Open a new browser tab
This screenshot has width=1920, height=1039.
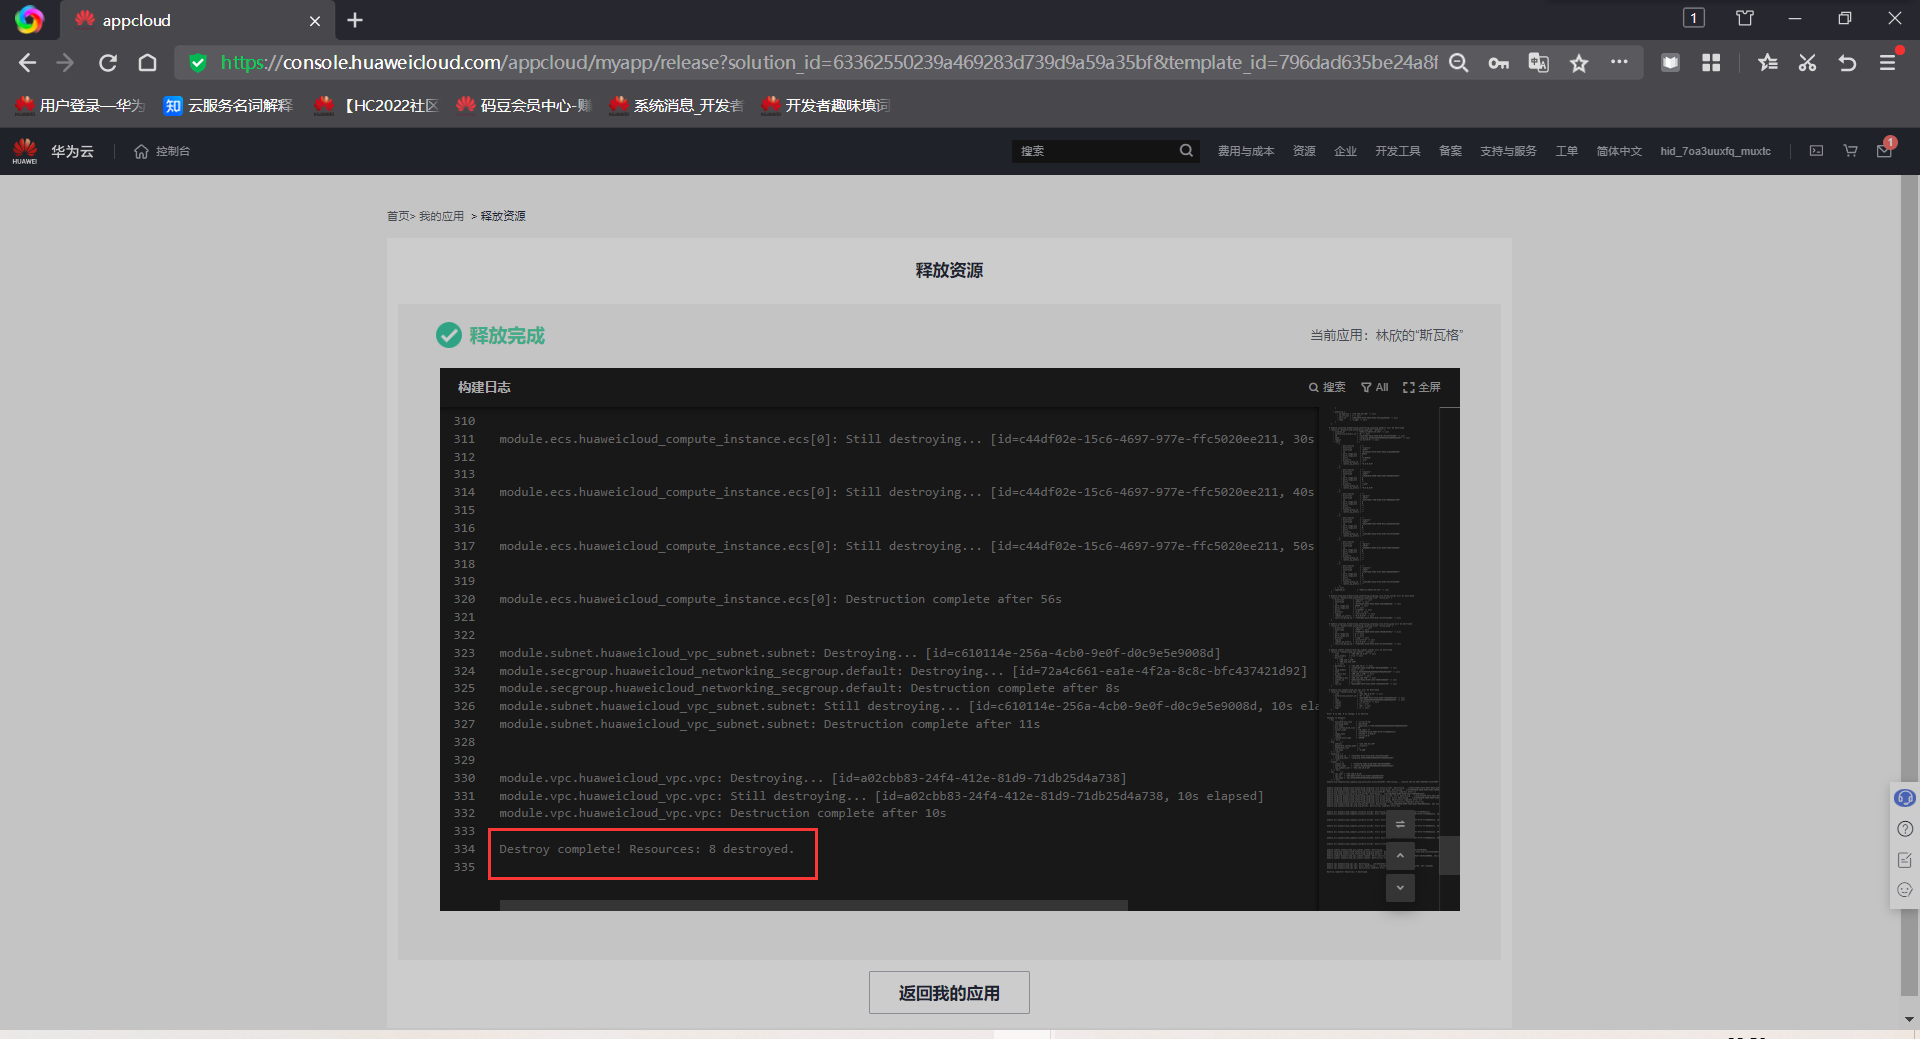click(x=355, y=20)
